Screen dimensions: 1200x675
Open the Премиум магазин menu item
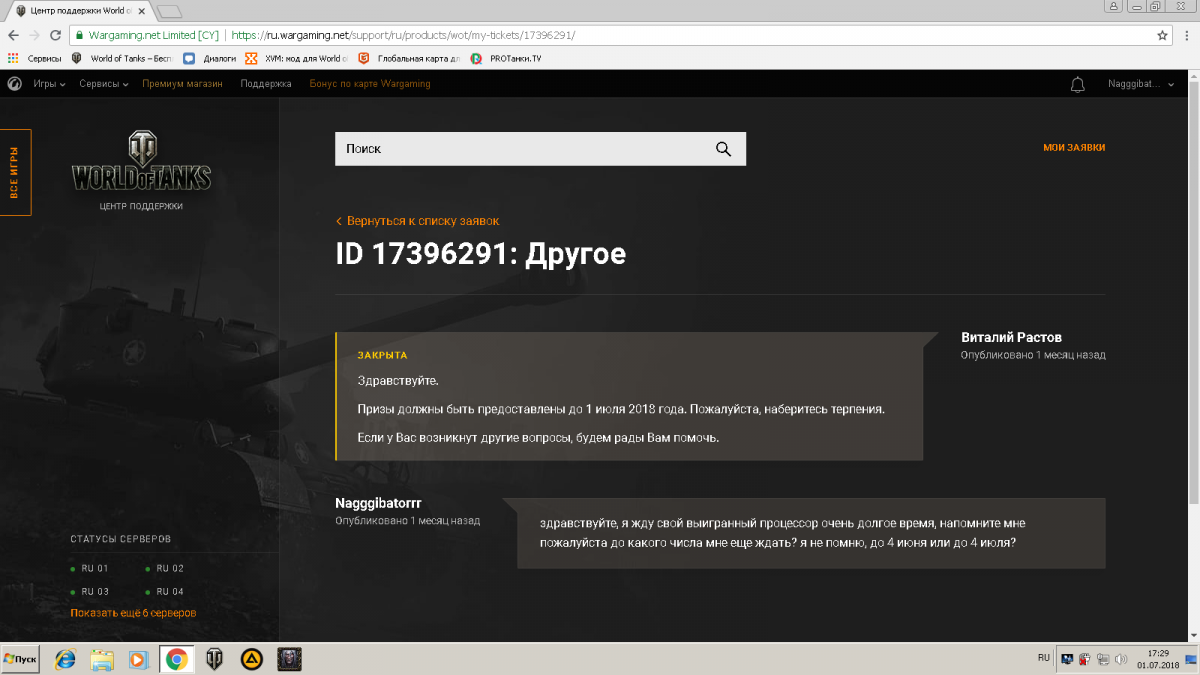click(182, 84)
